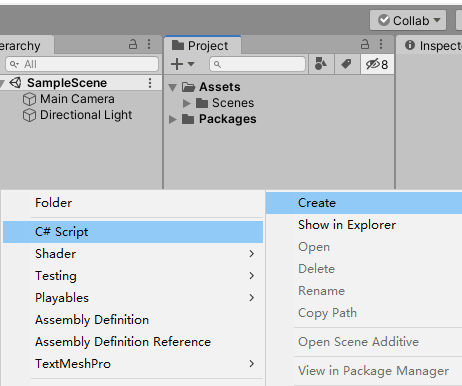Expand the Scenes folder triangle
Screen dimensions: 462x386
click(x=187, y=103)
